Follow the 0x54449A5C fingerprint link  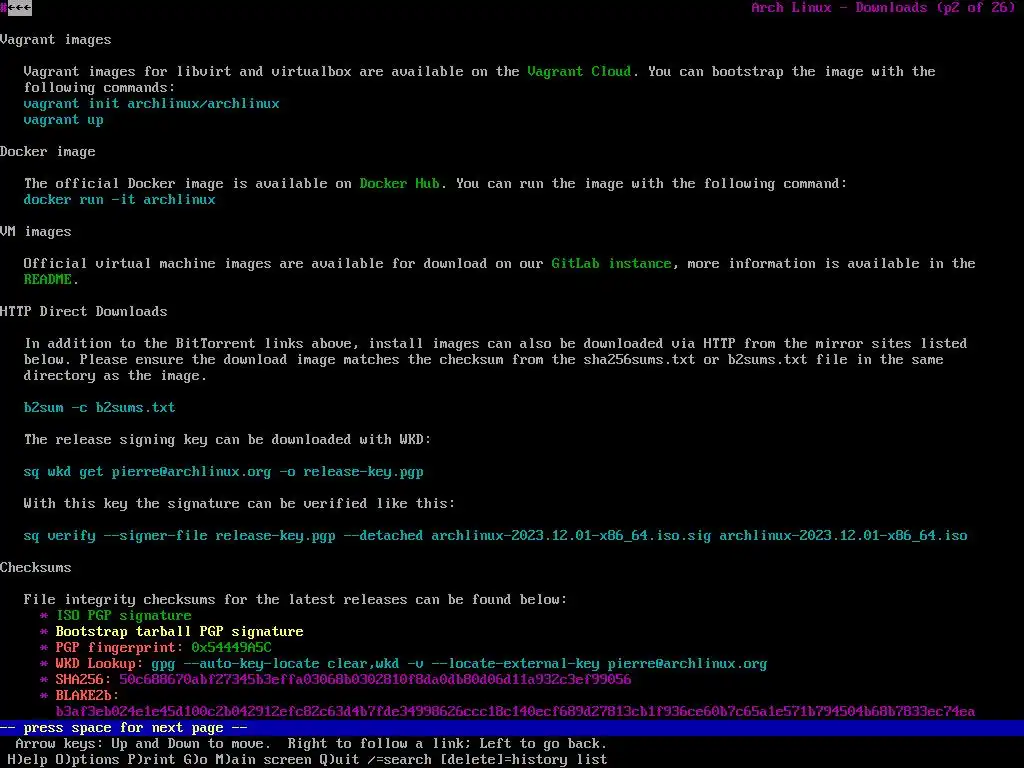231,647
